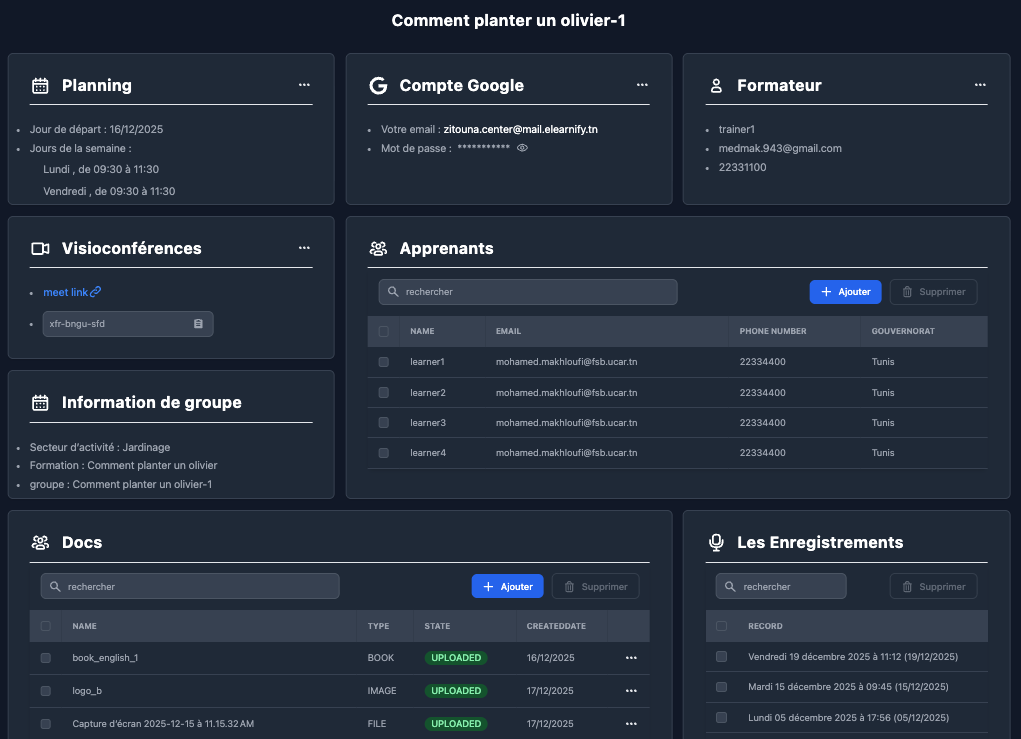Check the book_english_1 row checkbox
The width and height of the screenshot is (1021, 739).
point(46,658)
